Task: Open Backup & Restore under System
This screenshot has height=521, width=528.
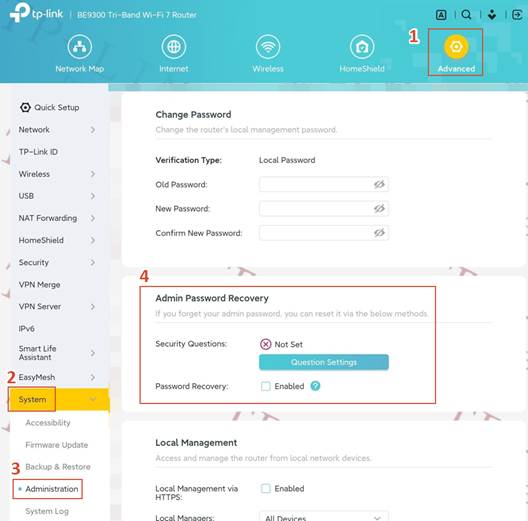Action: [x=58, y=467]
